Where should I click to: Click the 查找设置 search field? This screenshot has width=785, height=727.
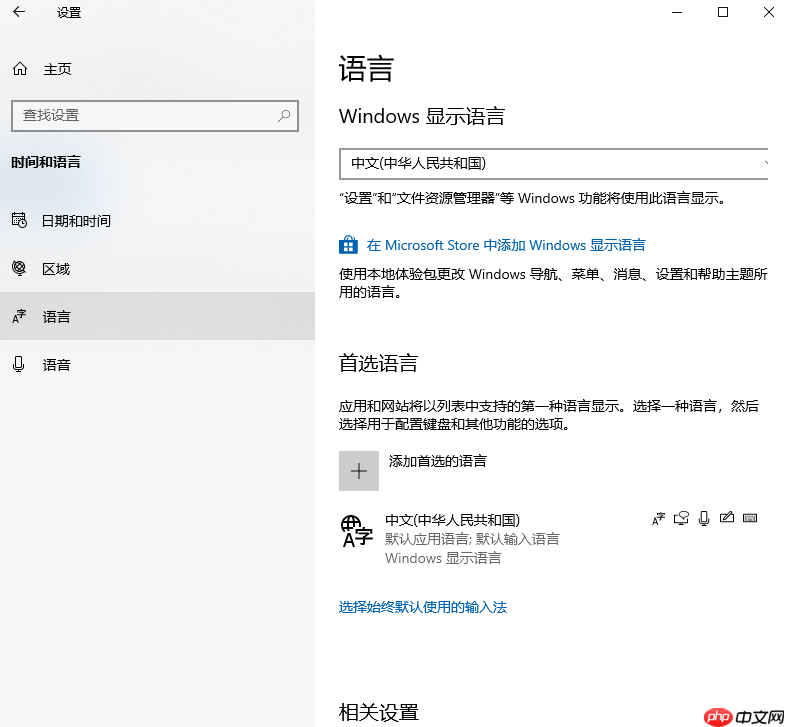coord(155,116)
